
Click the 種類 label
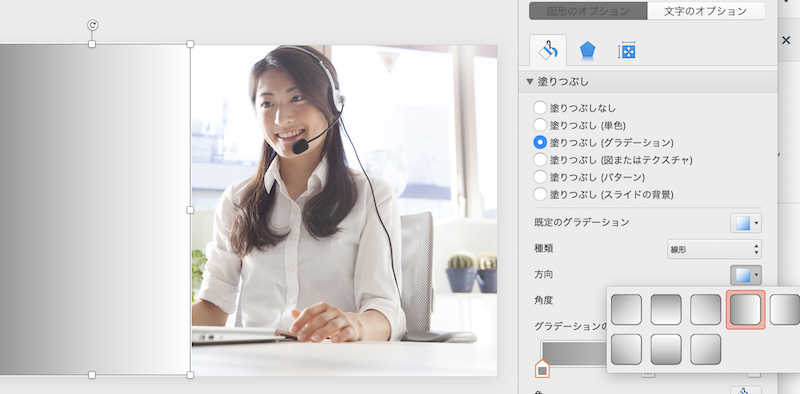point(544,249)
